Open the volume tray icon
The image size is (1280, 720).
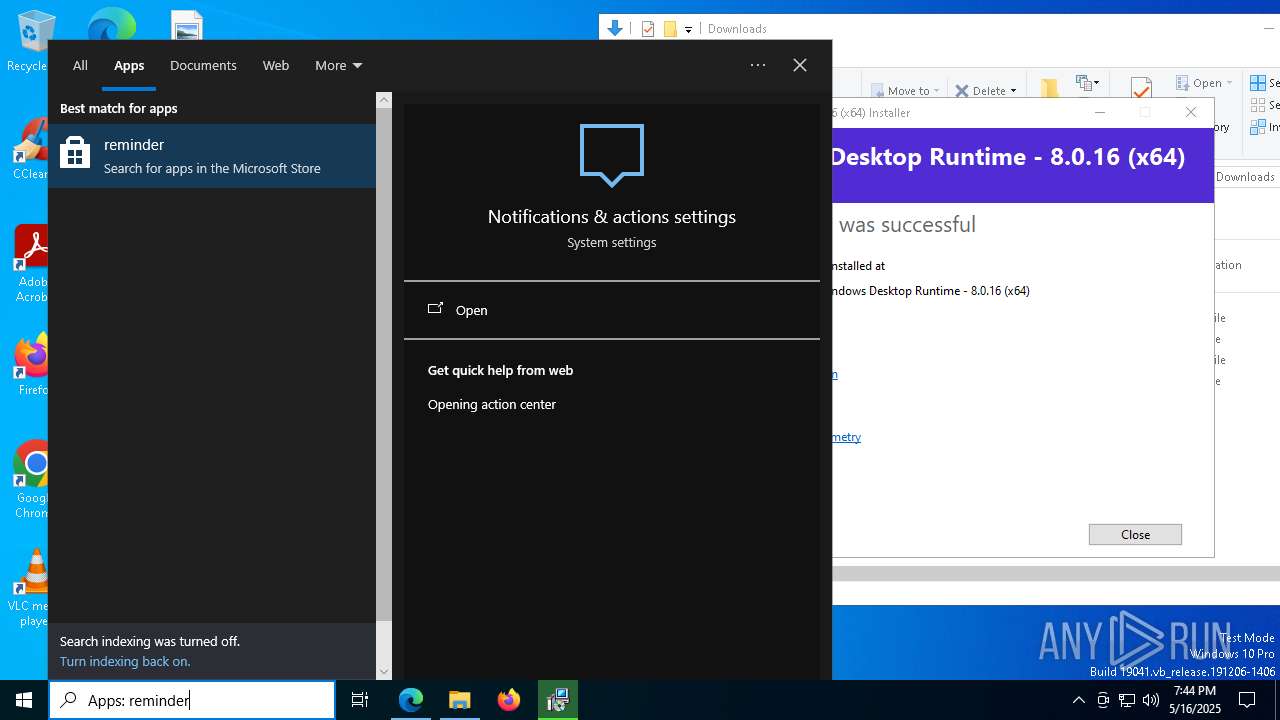(x=1151, y=700)
